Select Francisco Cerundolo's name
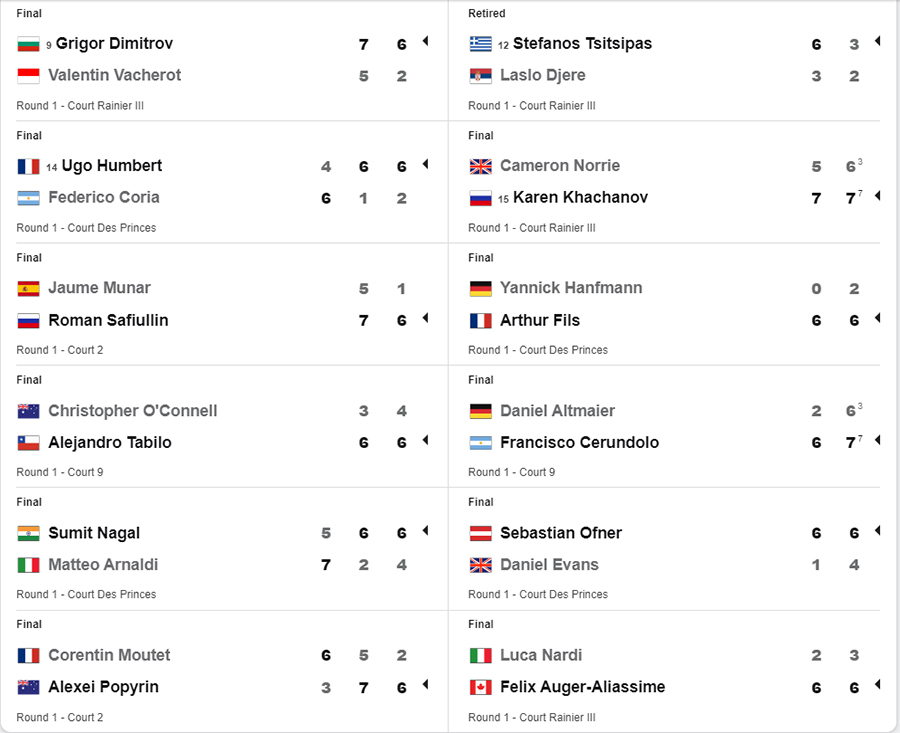Image resolution: width=900 pixels, height=733 pixels. click(579, 443)
